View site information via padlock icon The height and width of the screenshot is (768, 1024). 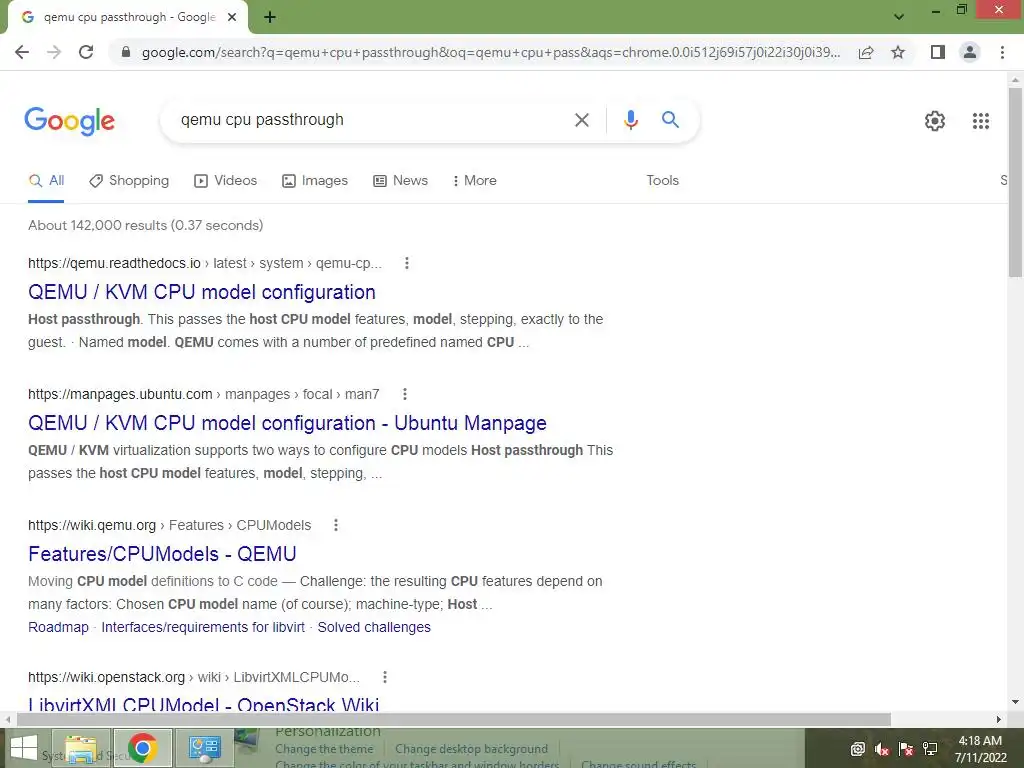coord(126,52)
